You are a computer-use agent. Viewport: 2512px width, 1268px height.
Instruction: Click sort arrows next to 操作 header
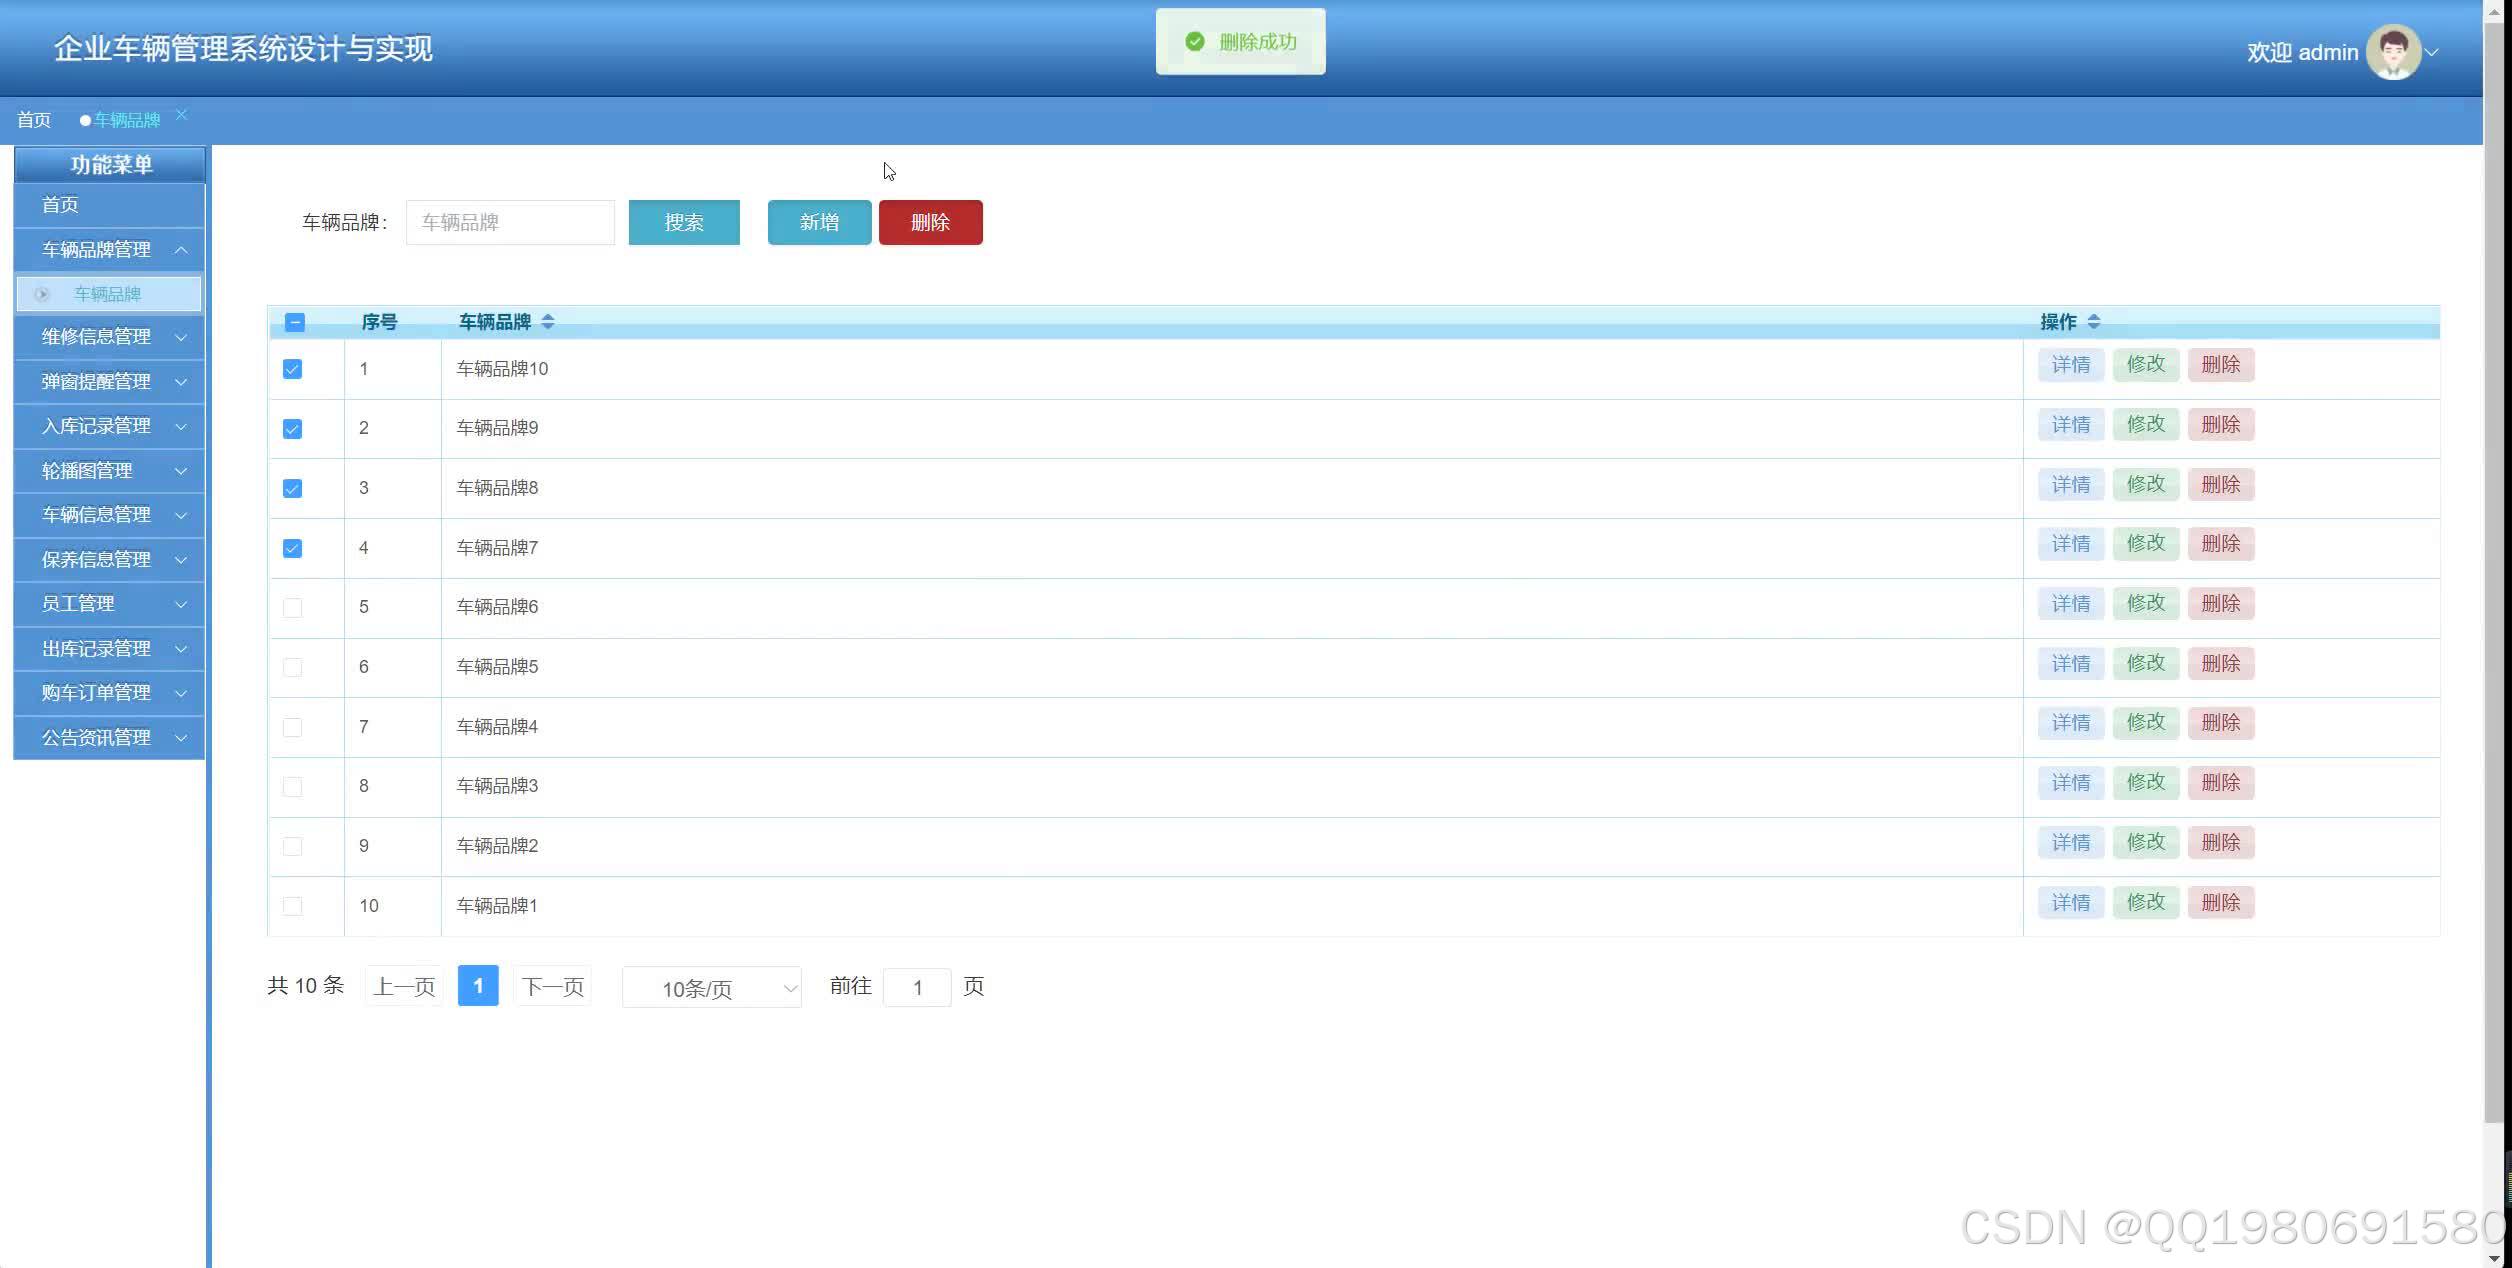(x=2094, y=322)
